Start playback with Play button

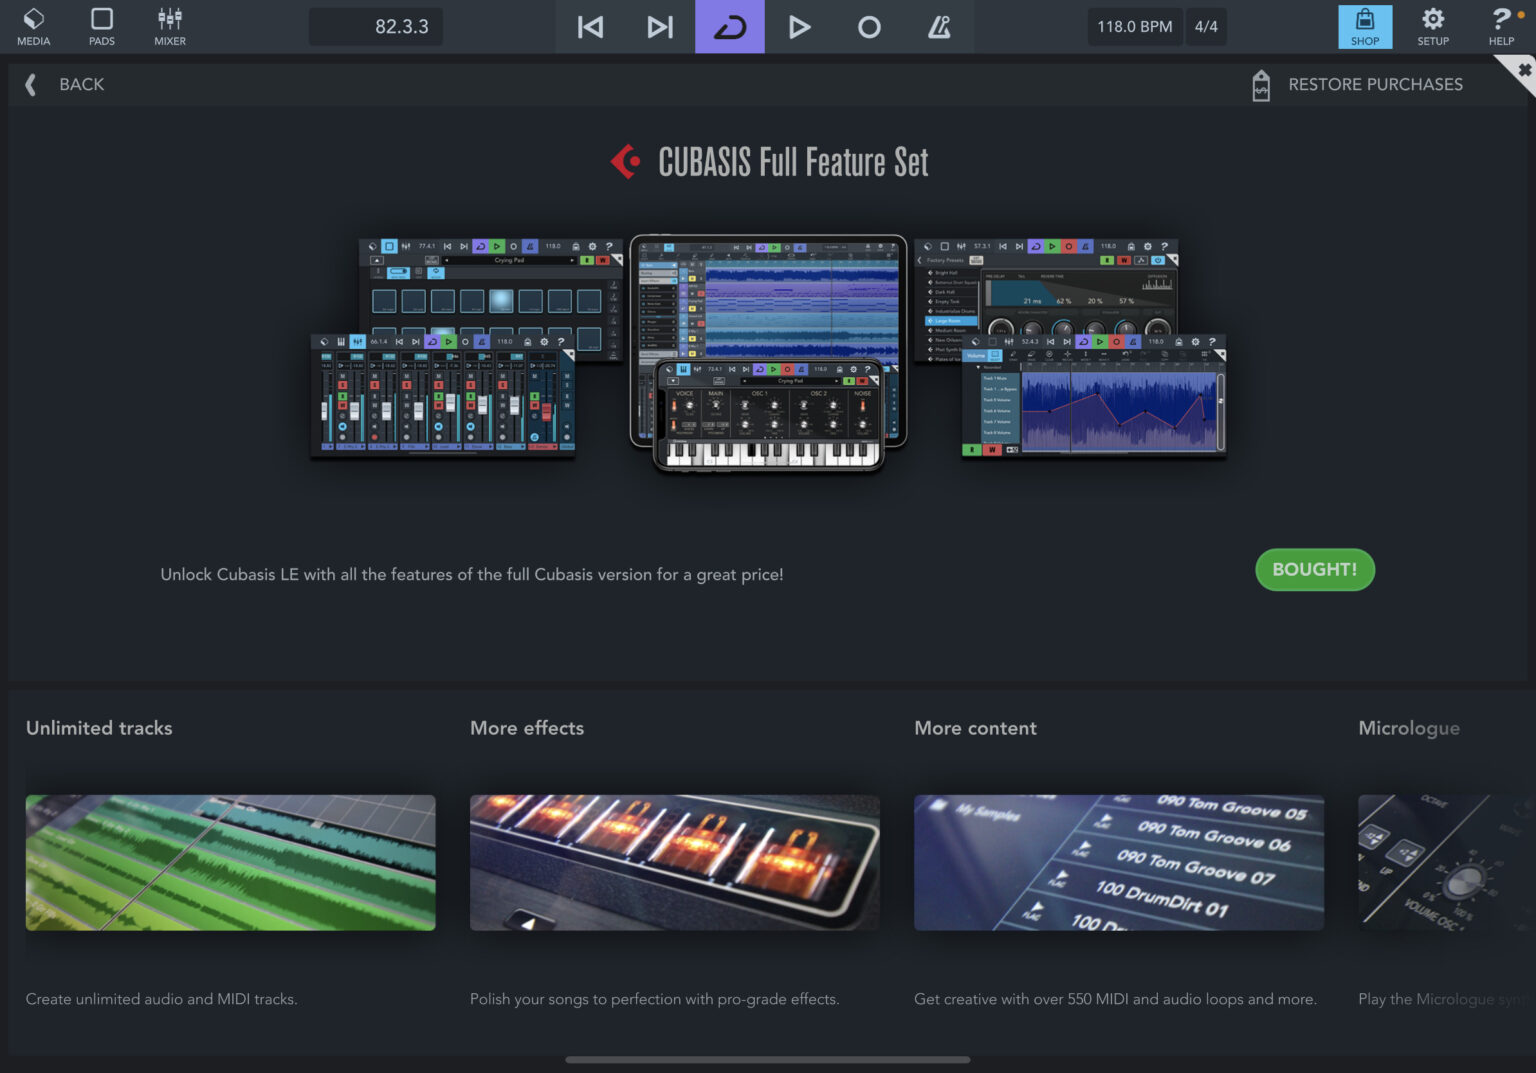(799, 27)
